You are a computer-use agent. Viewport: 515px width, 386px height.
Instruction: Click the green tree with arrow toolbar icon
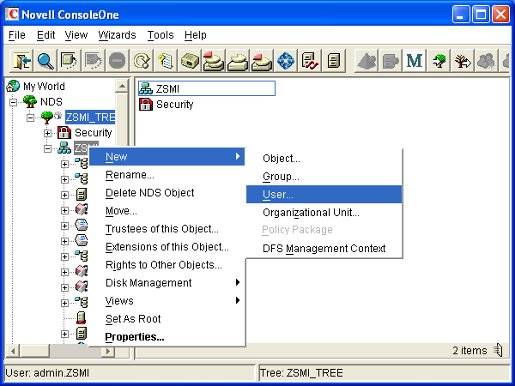(439, 61)
